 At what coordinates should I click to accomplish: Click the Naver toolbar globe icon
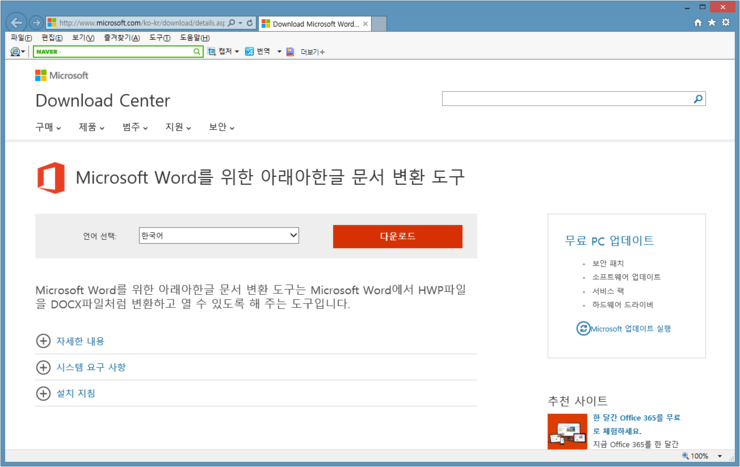click(x=15, y=51)
